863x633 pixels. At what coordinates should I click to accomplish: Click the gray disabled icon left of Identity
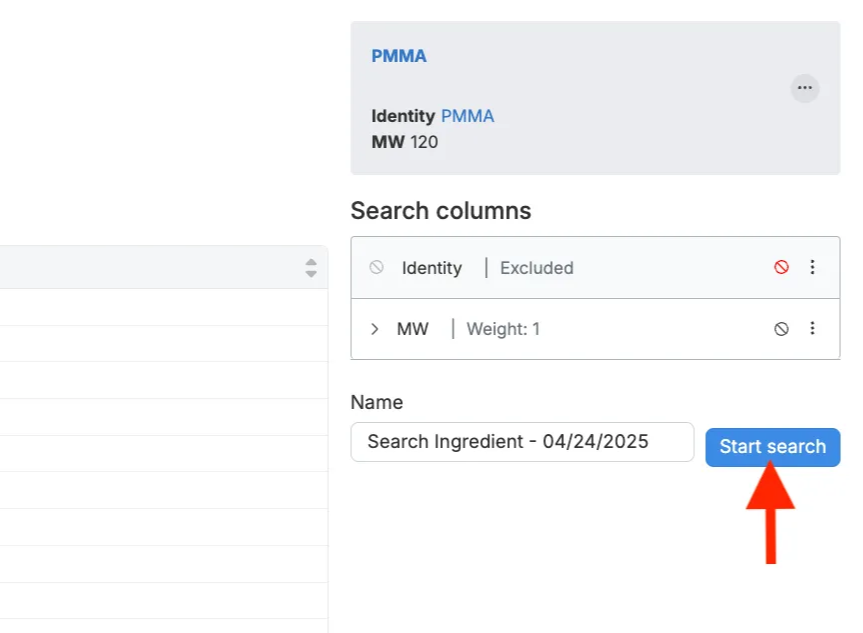(376, 267)
